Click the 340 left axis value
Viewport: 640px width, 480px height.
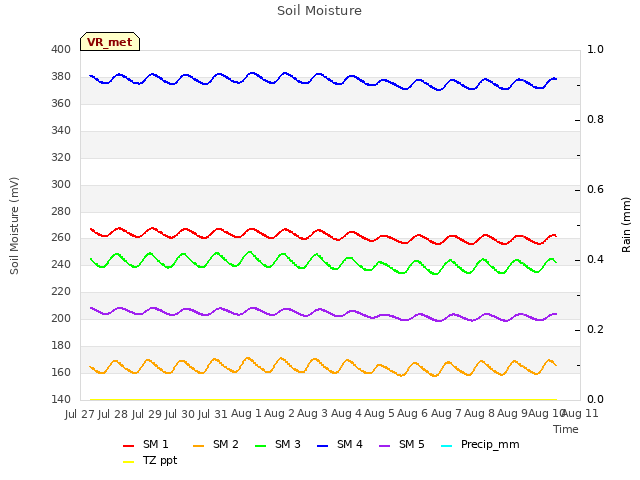61,131
